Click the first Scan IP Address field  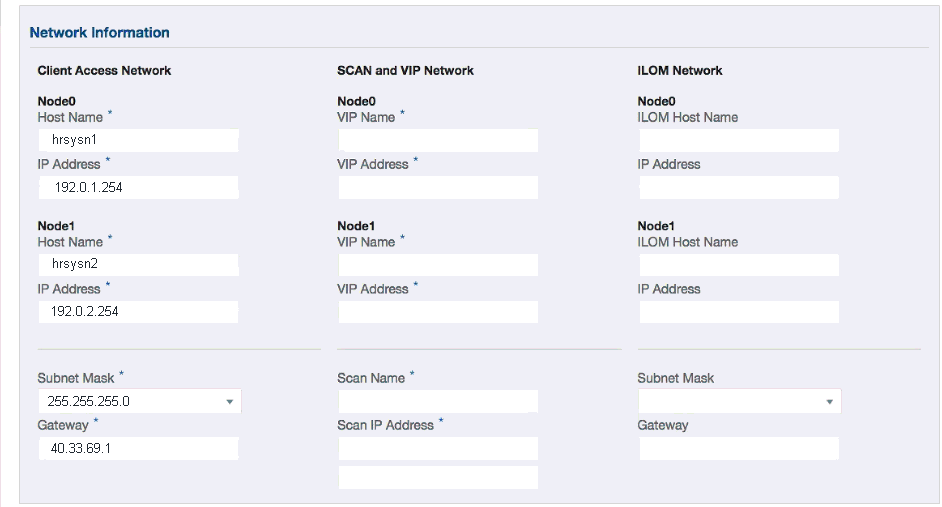[x=438, y=449]
